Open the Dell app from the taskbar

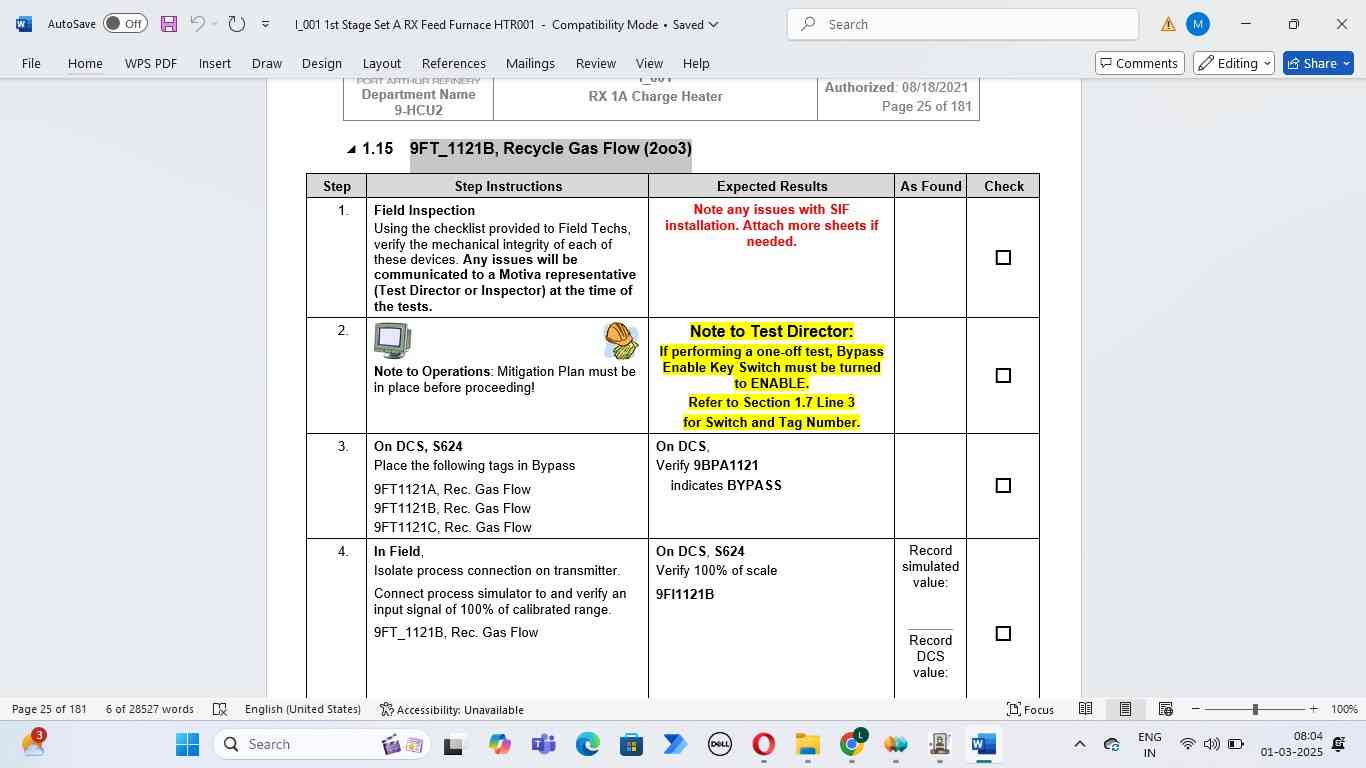(720, 744)
